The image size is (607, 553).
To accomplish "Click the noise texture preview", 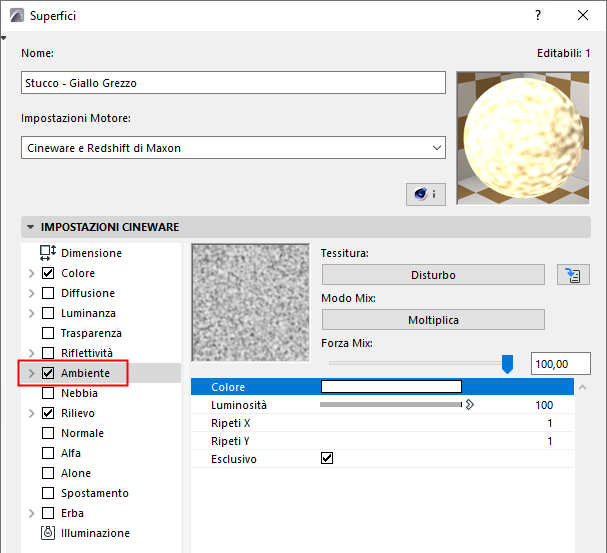I will (250, 303).
